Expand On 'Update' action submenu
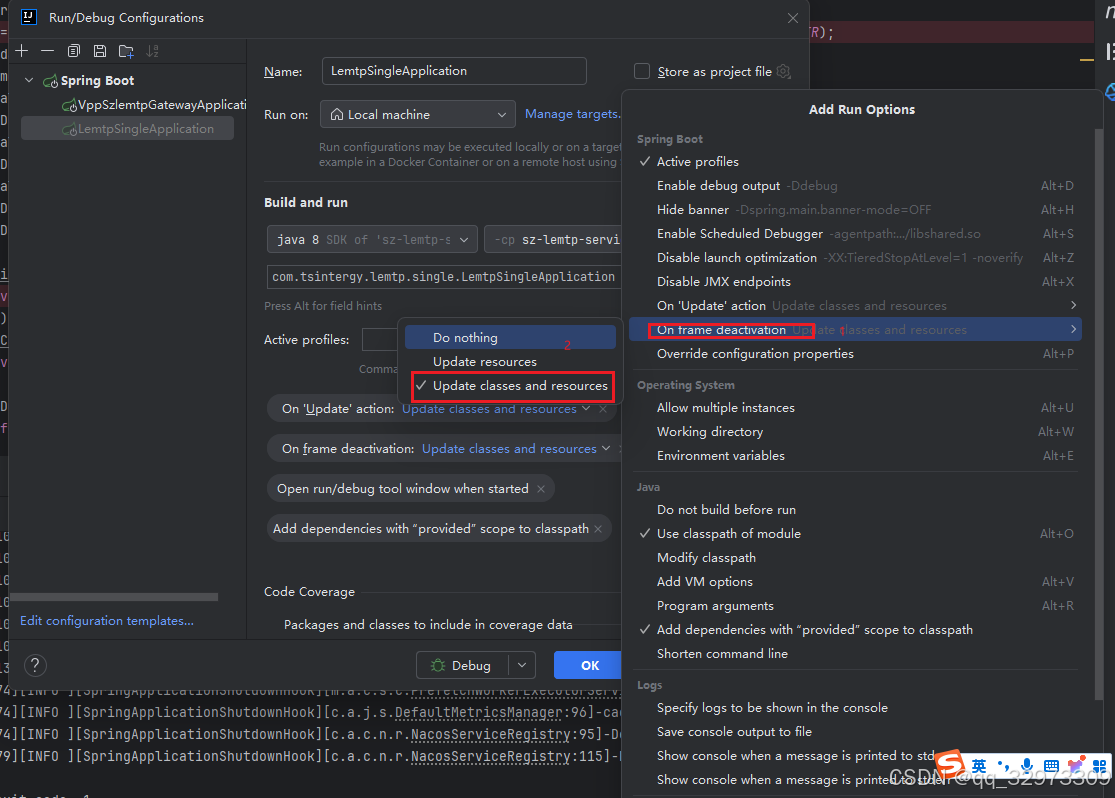This screenshot has height=798, width=1115. pos(1073,305)
